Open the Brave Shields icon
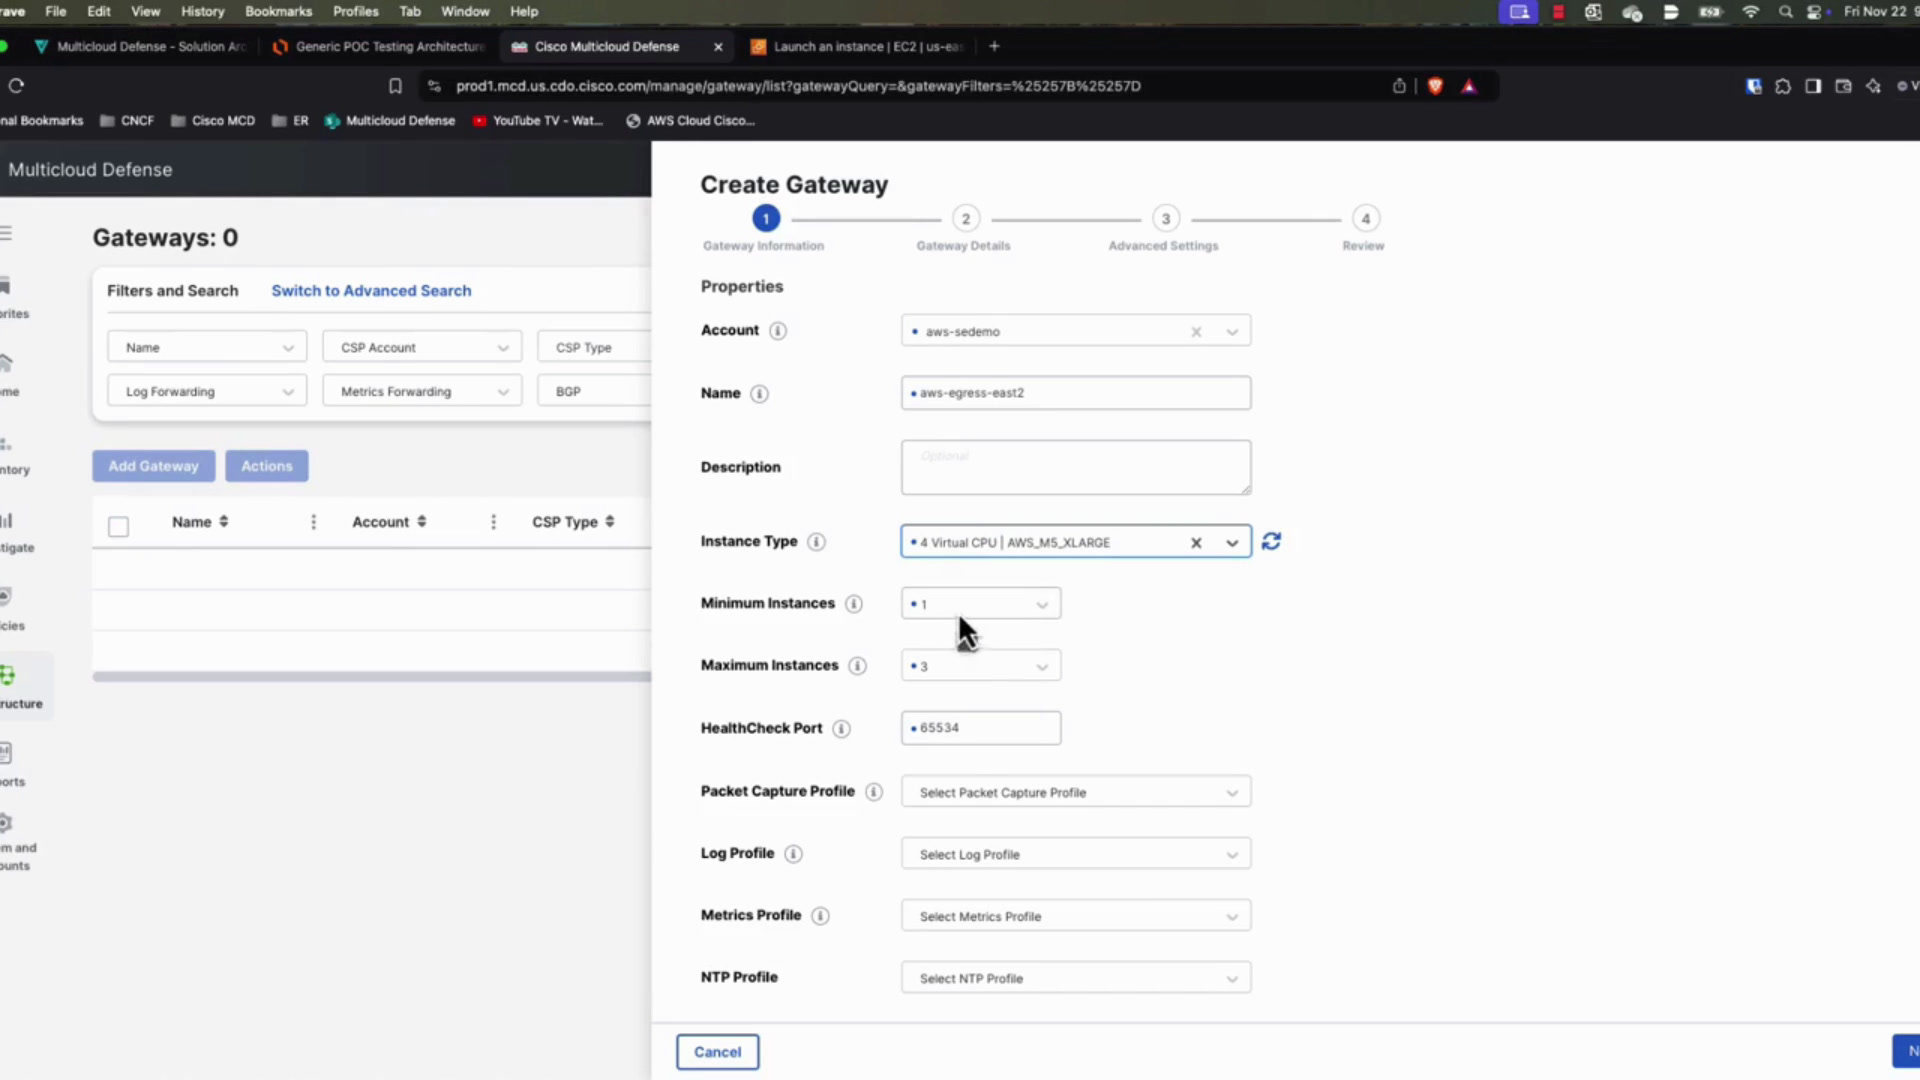1920x1080 pixels. (1436, 86)
